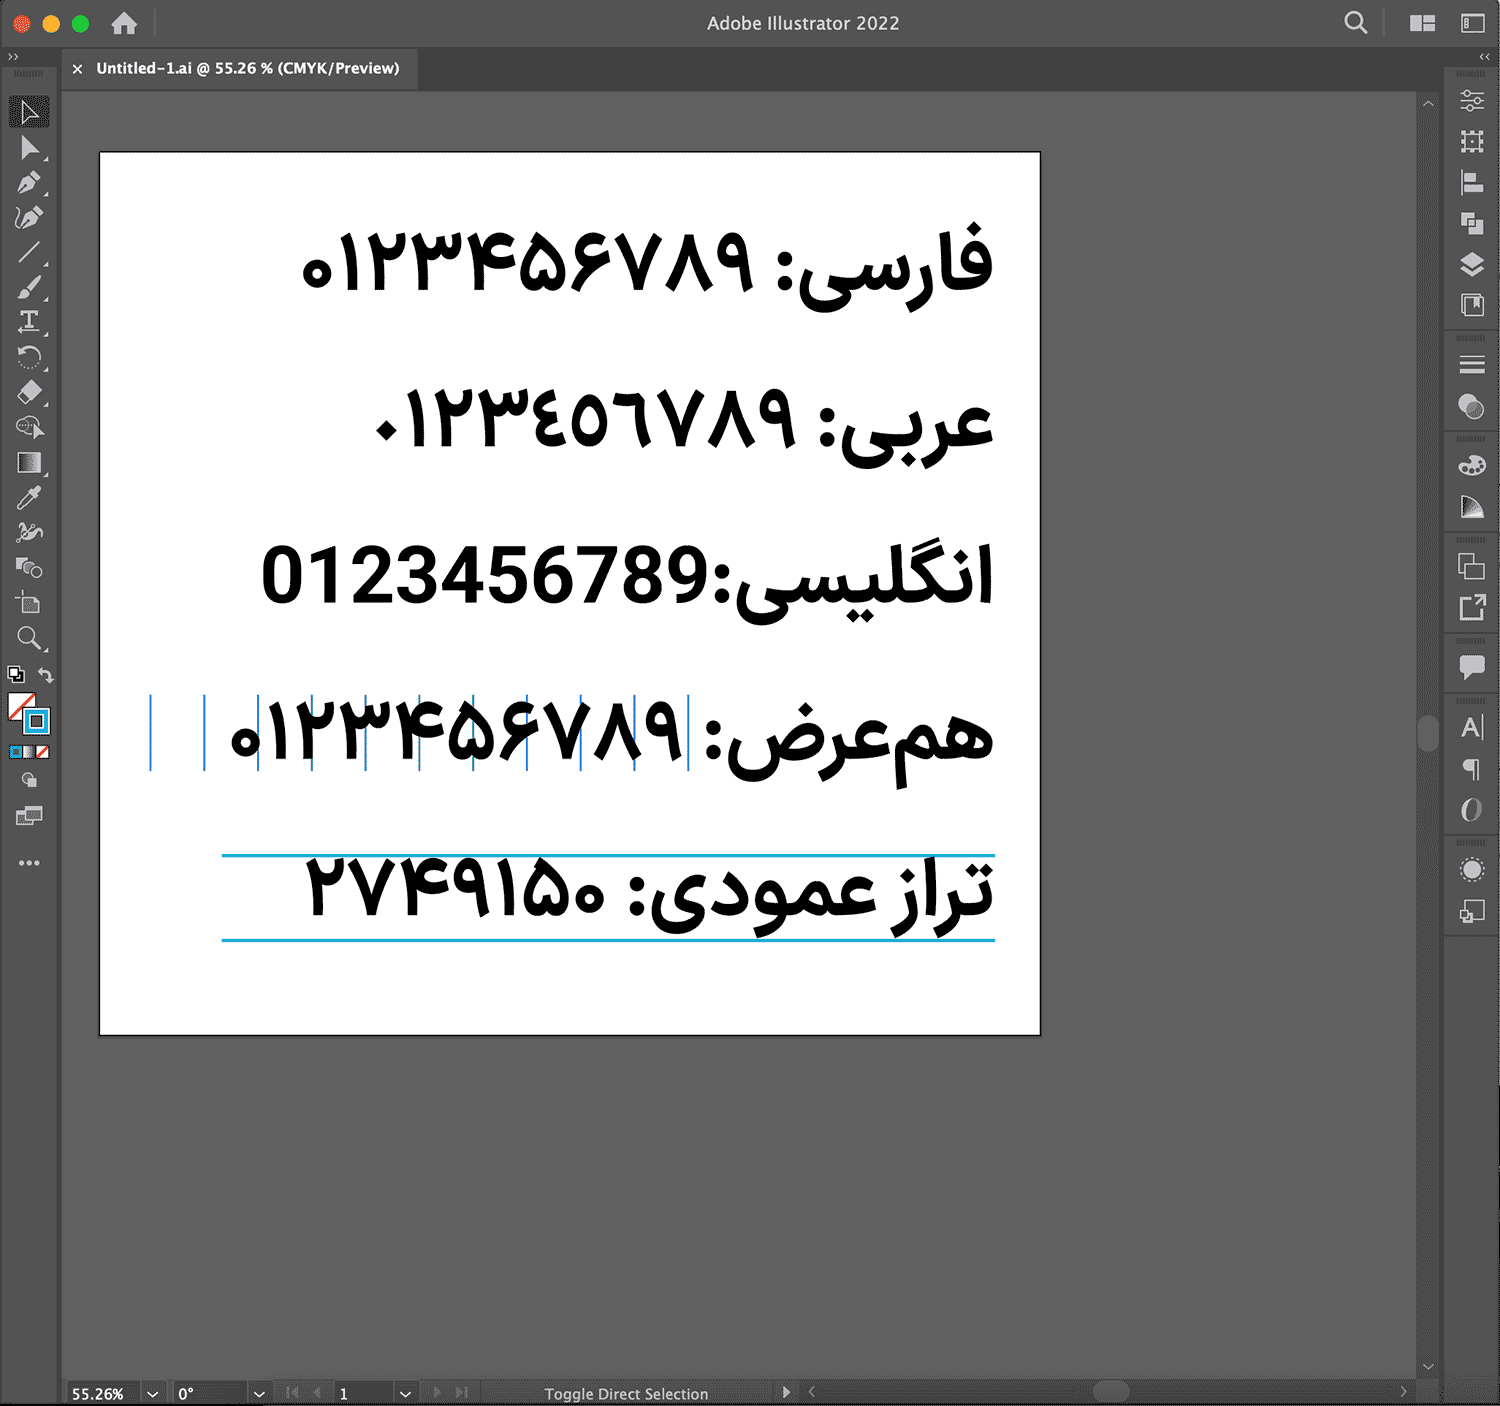
Task: Select the Zoom tool
Action: 29,638
